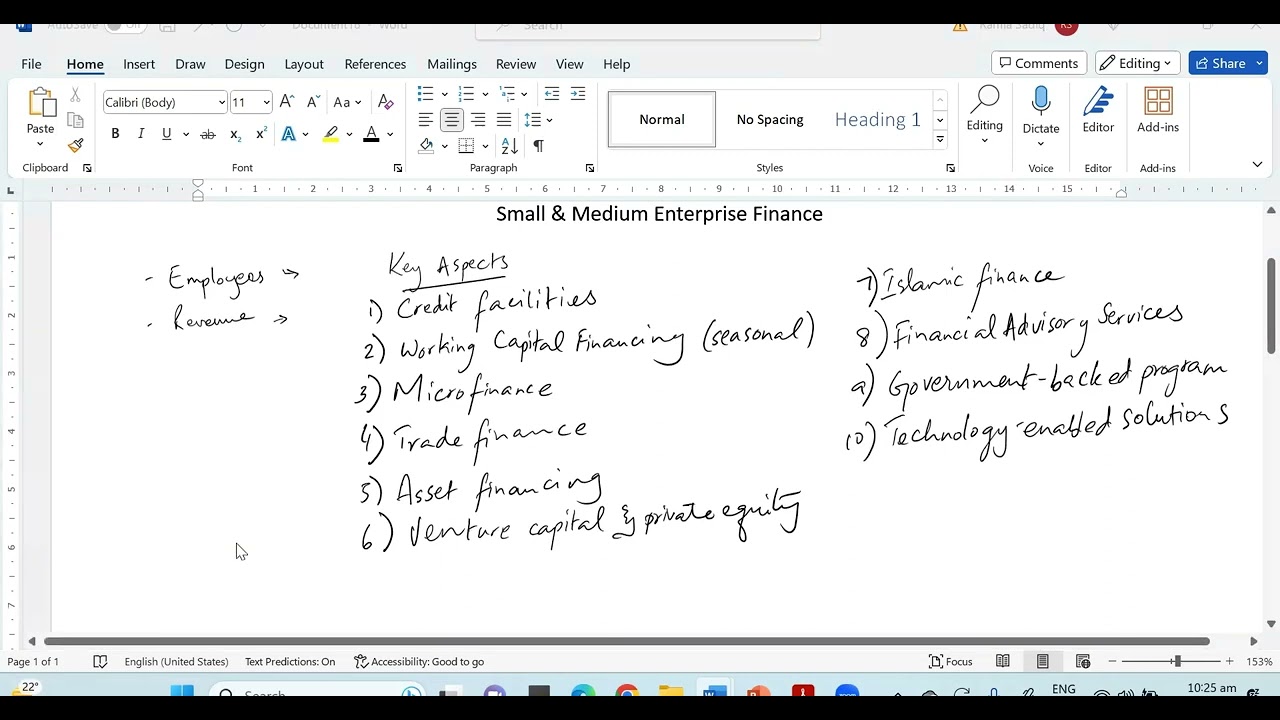Apply superscript formatting

tap(261, 134)
